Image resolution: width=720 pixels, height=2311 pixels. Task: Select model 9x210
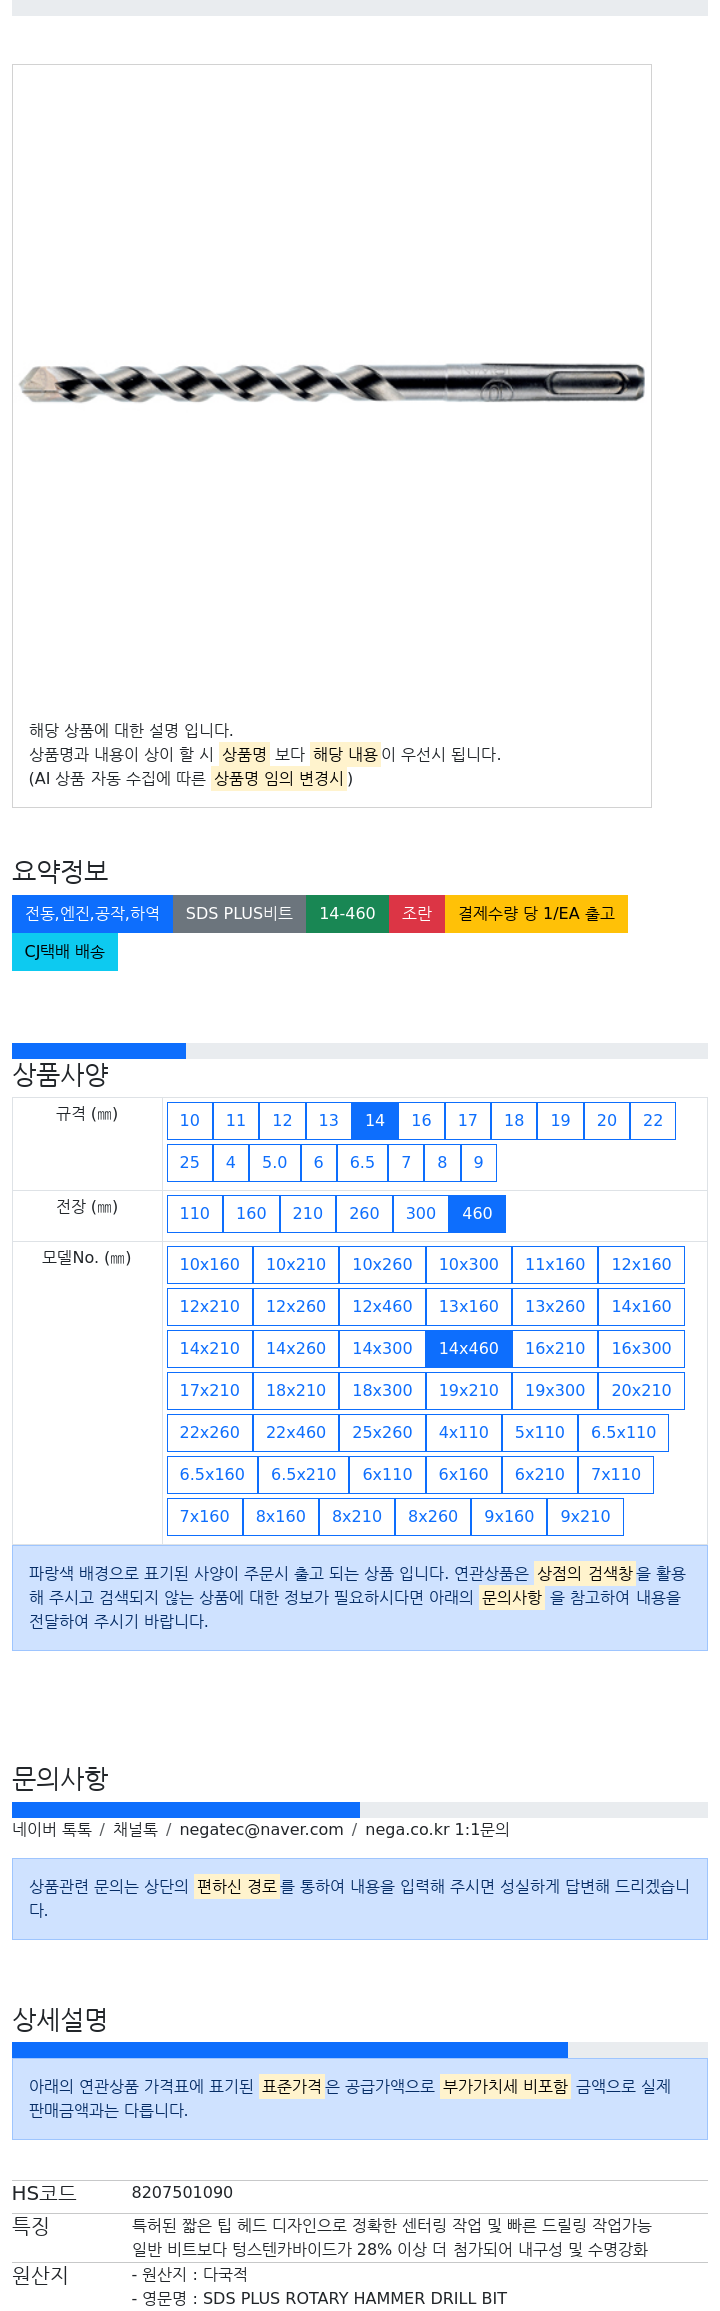(586, 1517)
